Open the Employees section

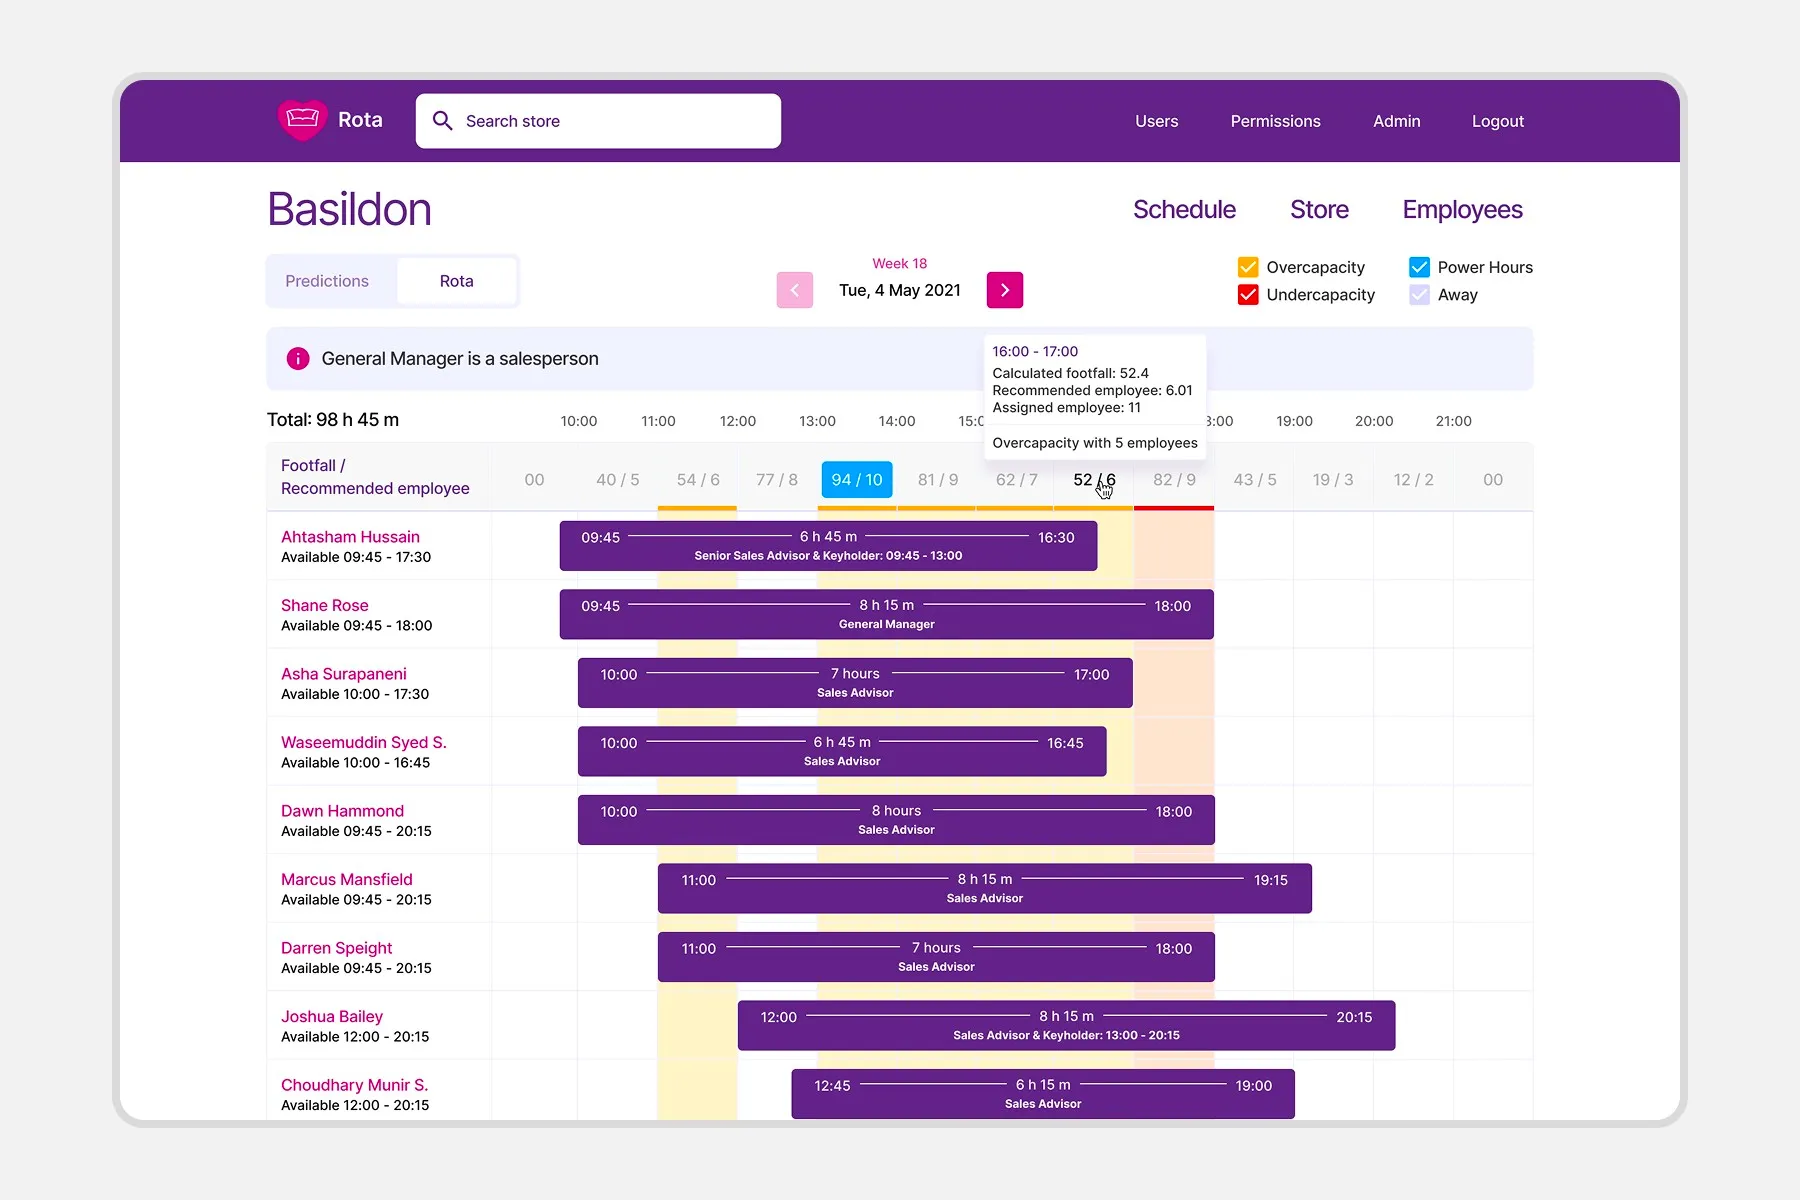[x=1462, y=210]
